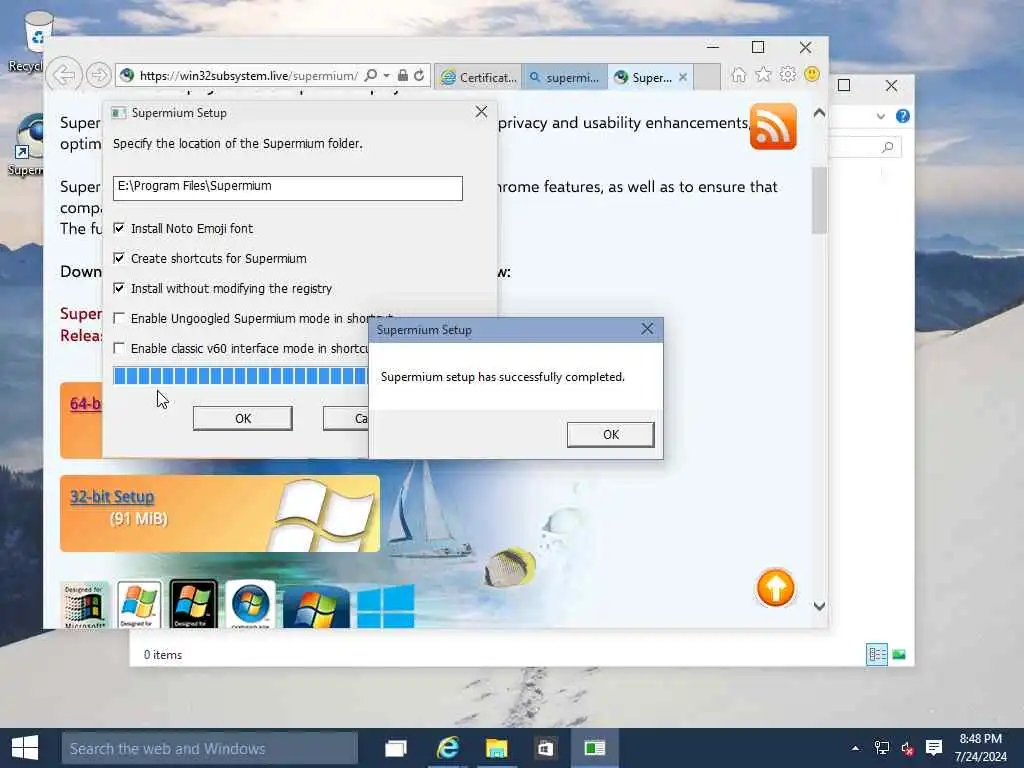Click the Search the web and Windows box
Screen dimensions: 1024x768
210,748
